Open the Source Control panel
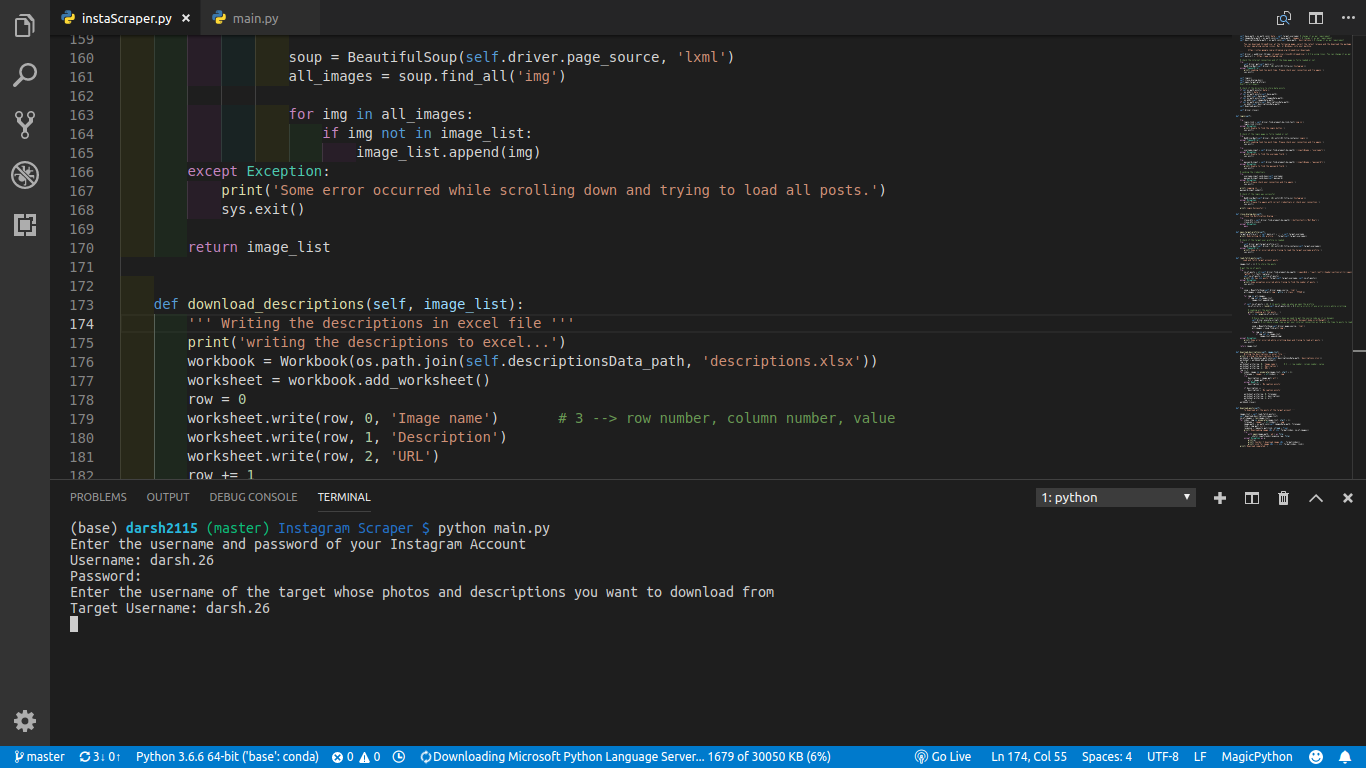The height and width of the screenshot is (768, 1366). pyautogui.click(x=24, y=124)
